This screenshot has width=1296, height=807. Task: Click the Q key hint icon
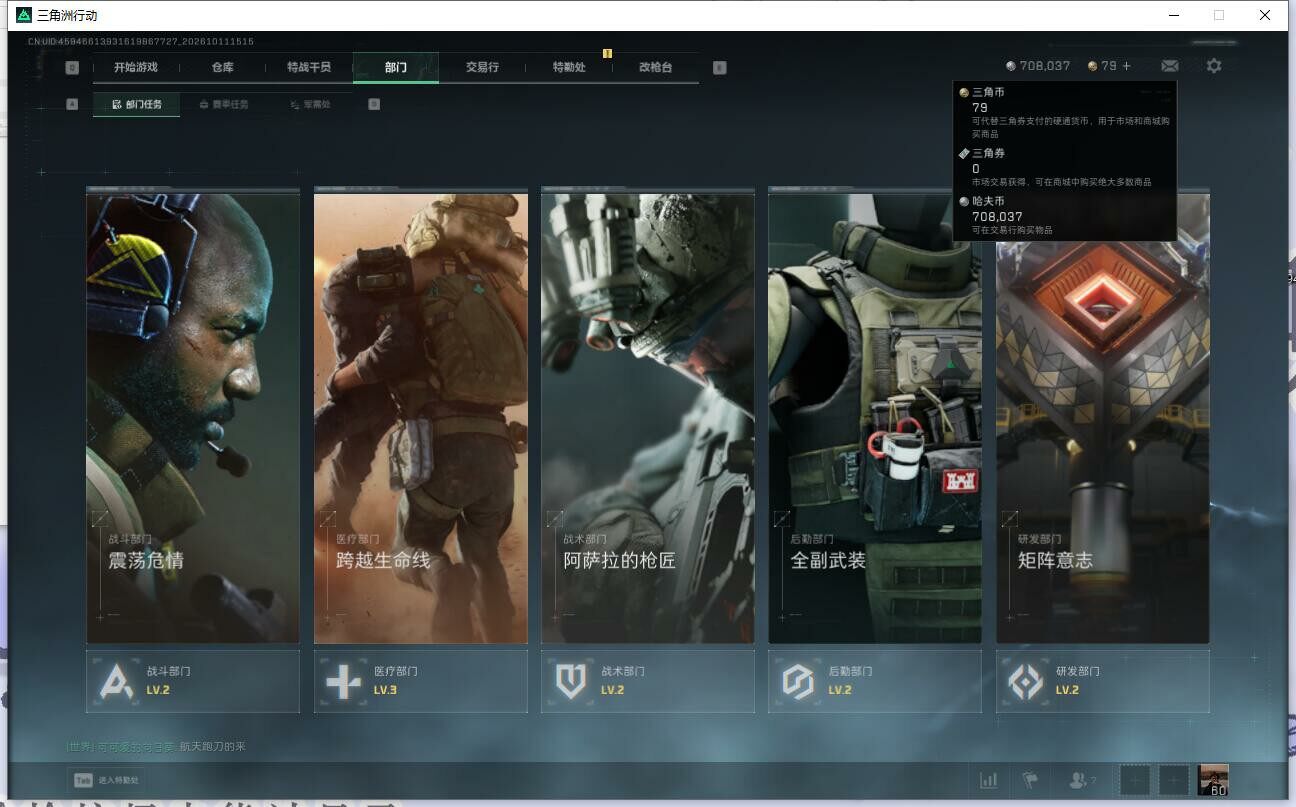click(72, 68)
